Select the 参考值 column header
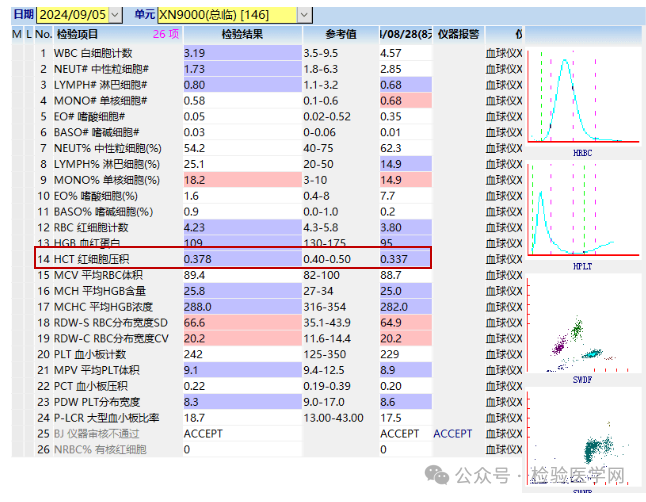Image resolution: width=646 pixels, height=502 pixels. click(341, 34)
